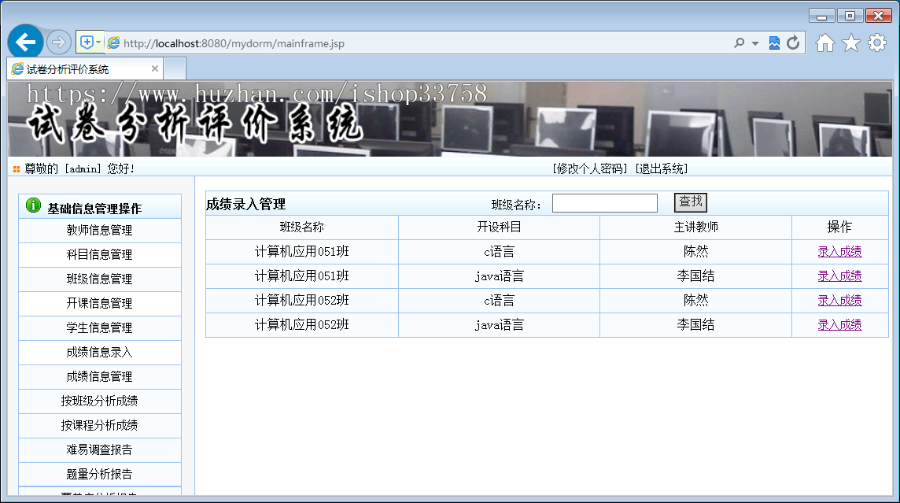This screenshot has height=503, width=900.
Task: Click 计算机应用051班 in the first row
Action: click(x=302, y=252)
